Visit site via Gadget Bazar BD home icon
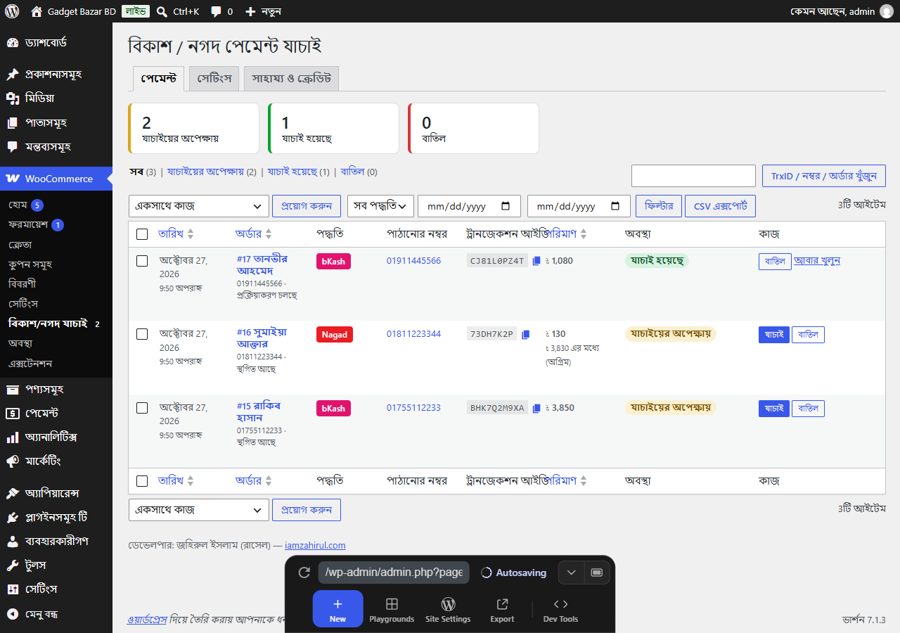The image size is (900, 633). click(36, 11)
